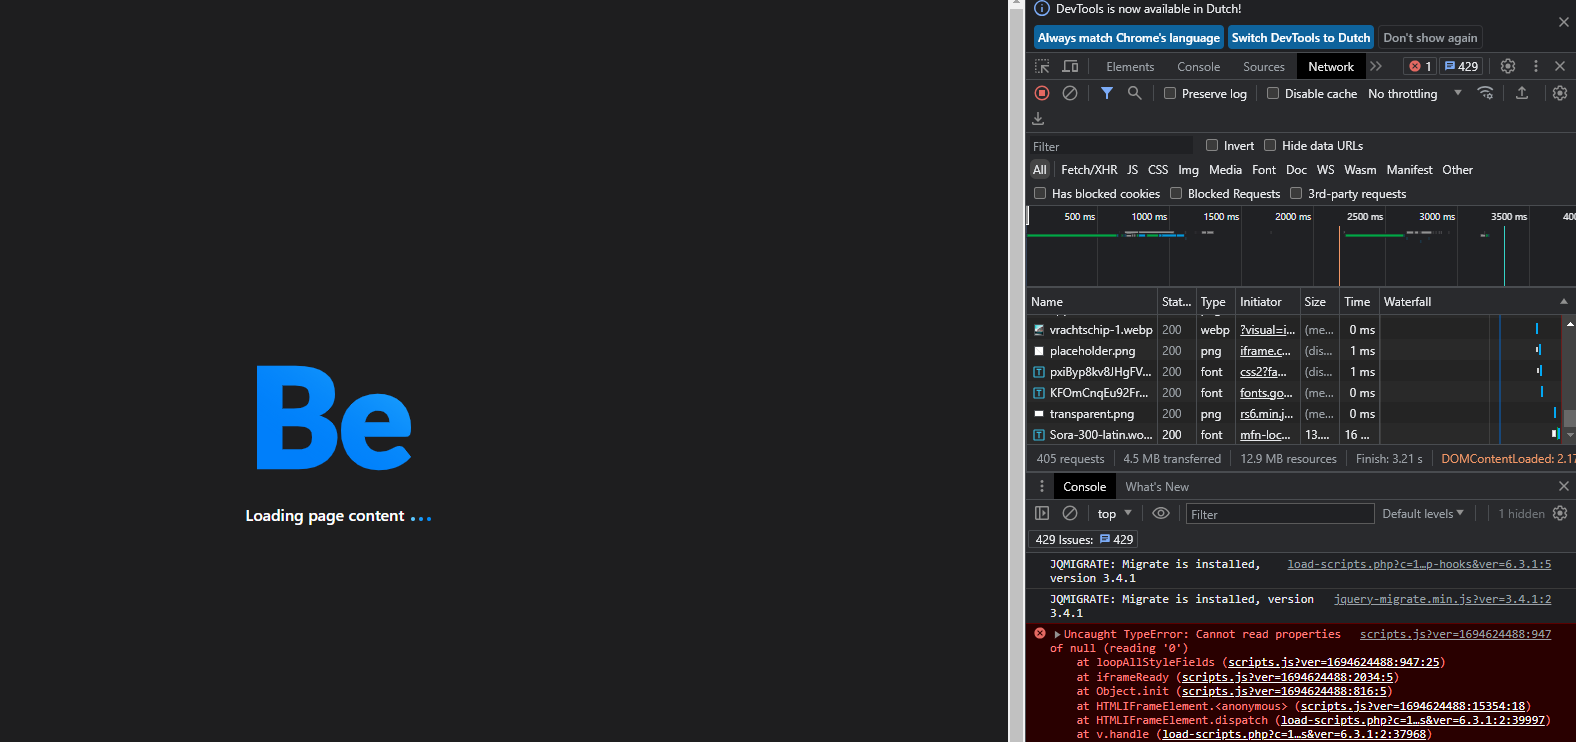This screenshot has width=1576, height=742.
Task: Check Blocked Requests
Action: [1176, 193]
